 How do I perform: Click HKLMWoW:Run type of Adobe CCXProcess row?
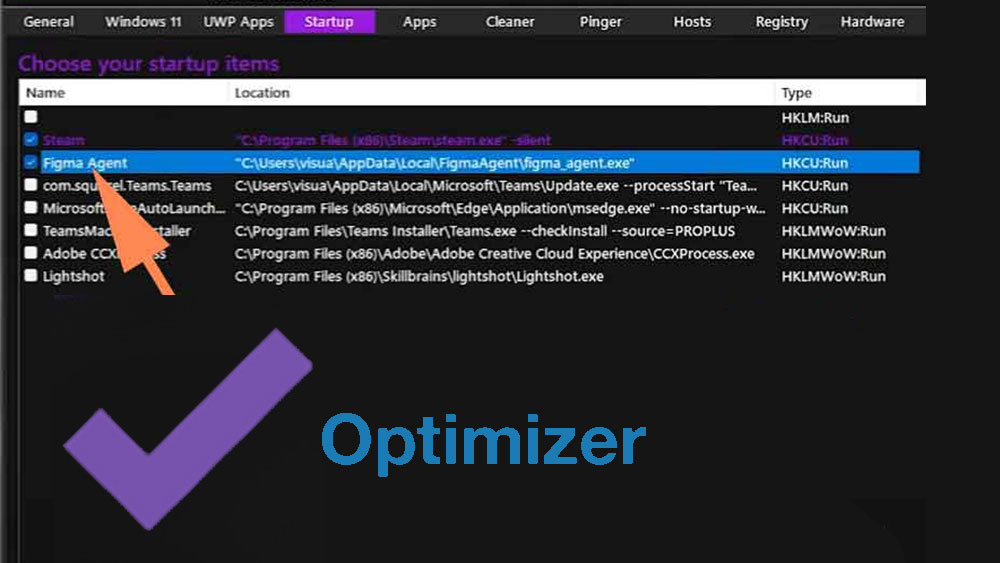click(x=834, y=254)
